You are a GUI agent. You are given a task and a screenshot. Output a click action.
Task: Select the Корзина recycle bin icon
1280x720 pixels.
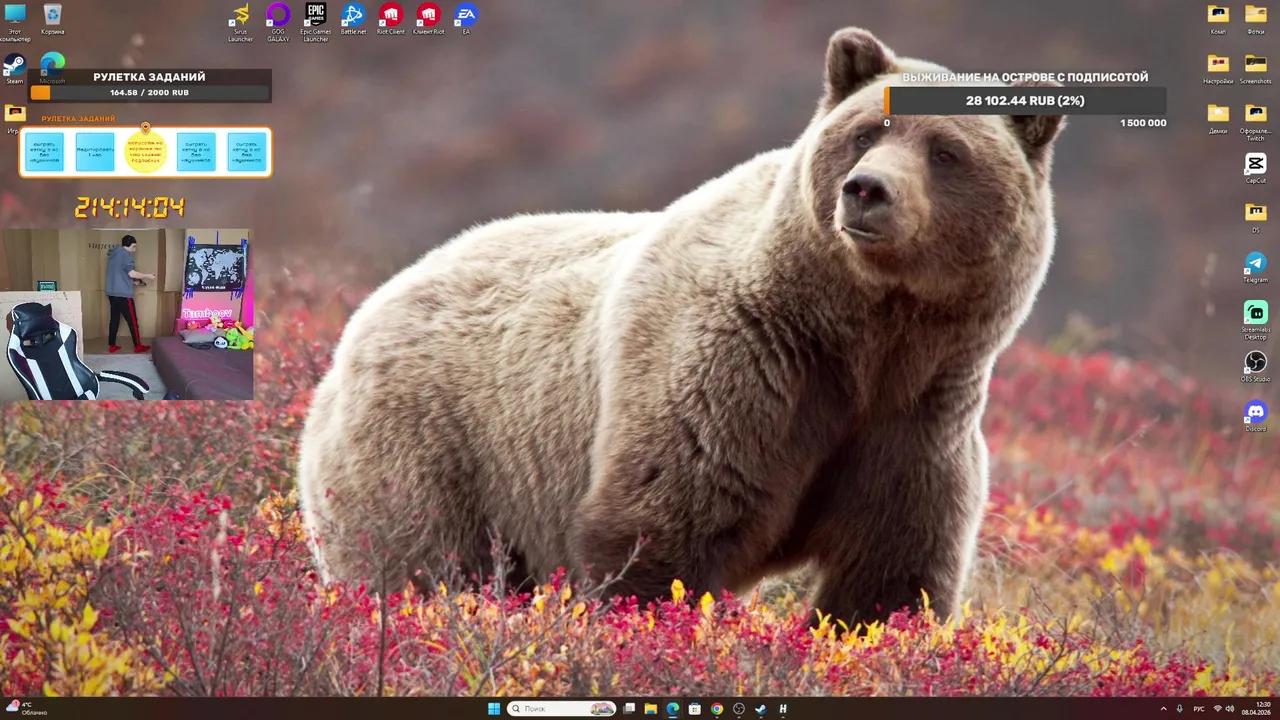tap(53, 19)
